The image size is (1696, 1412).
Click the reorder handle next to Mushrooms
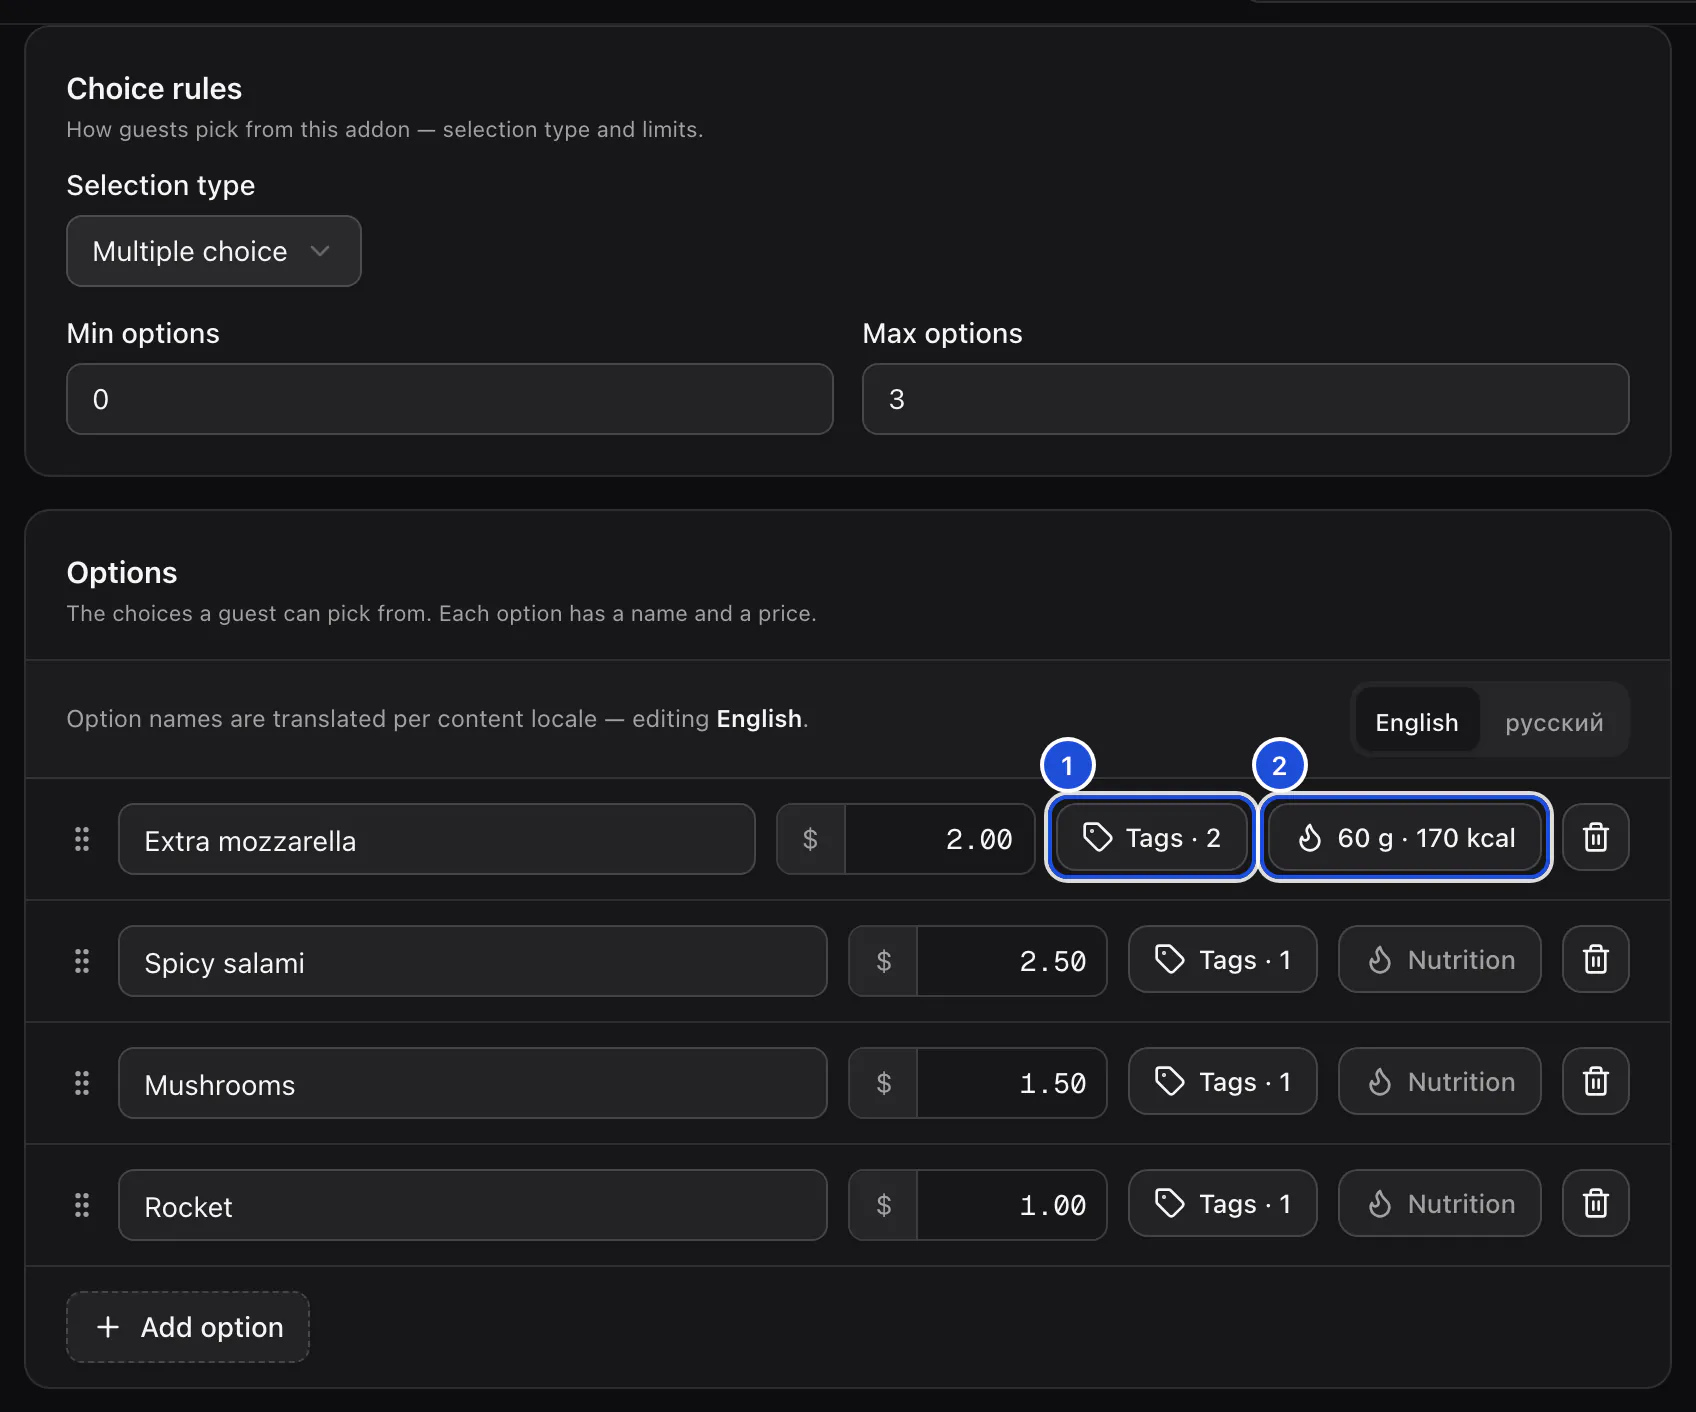(82, 1083)
